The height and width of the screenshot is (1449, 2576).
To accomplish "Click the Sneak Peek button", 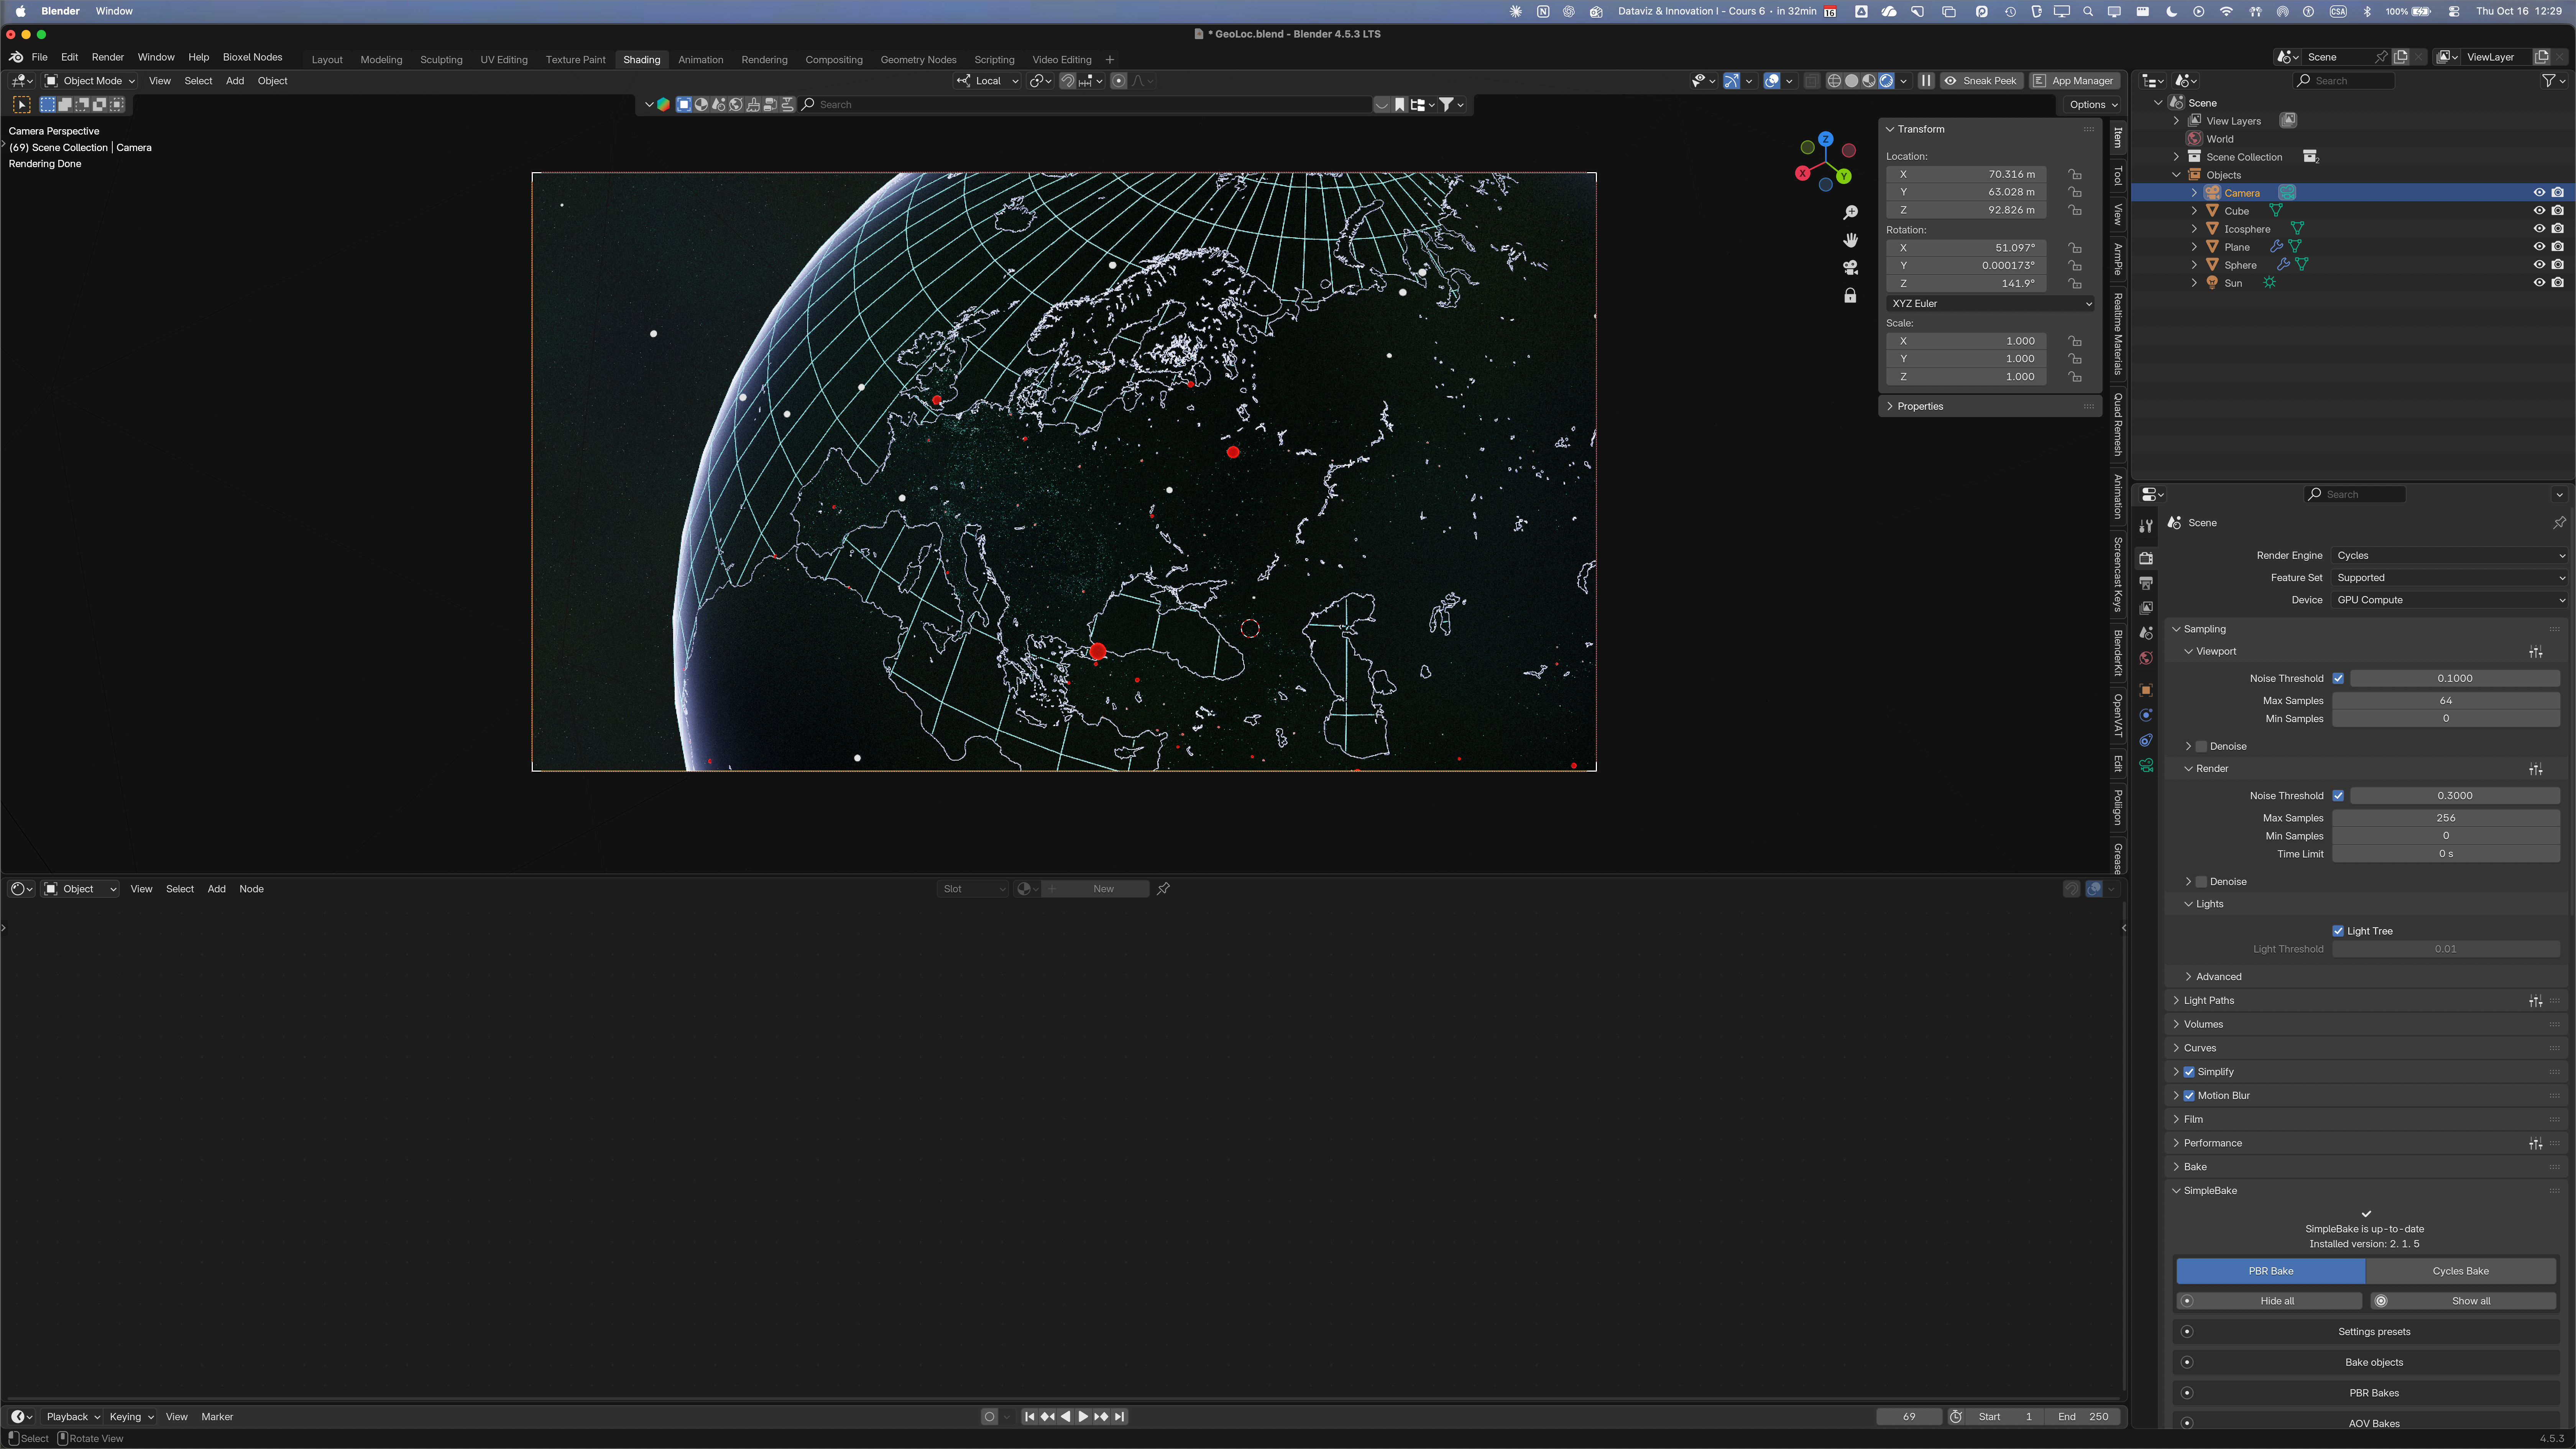I will [x=1981, y=81].
